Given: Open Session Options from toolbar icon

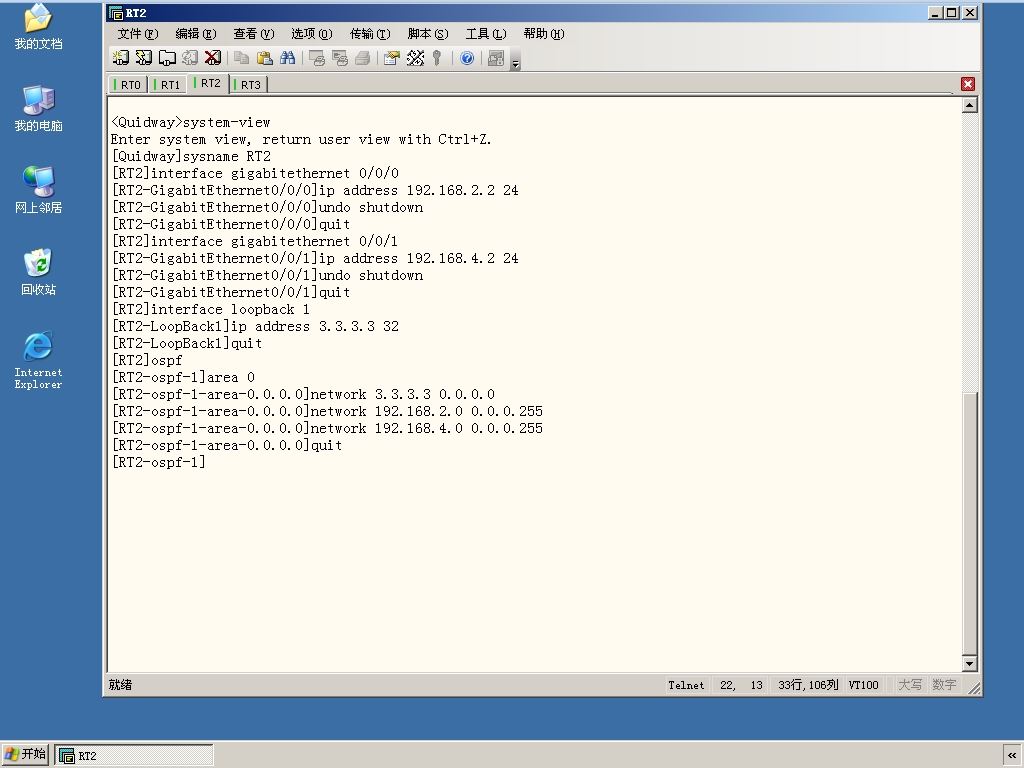Looking at the screenshot, I should (391, 58).
